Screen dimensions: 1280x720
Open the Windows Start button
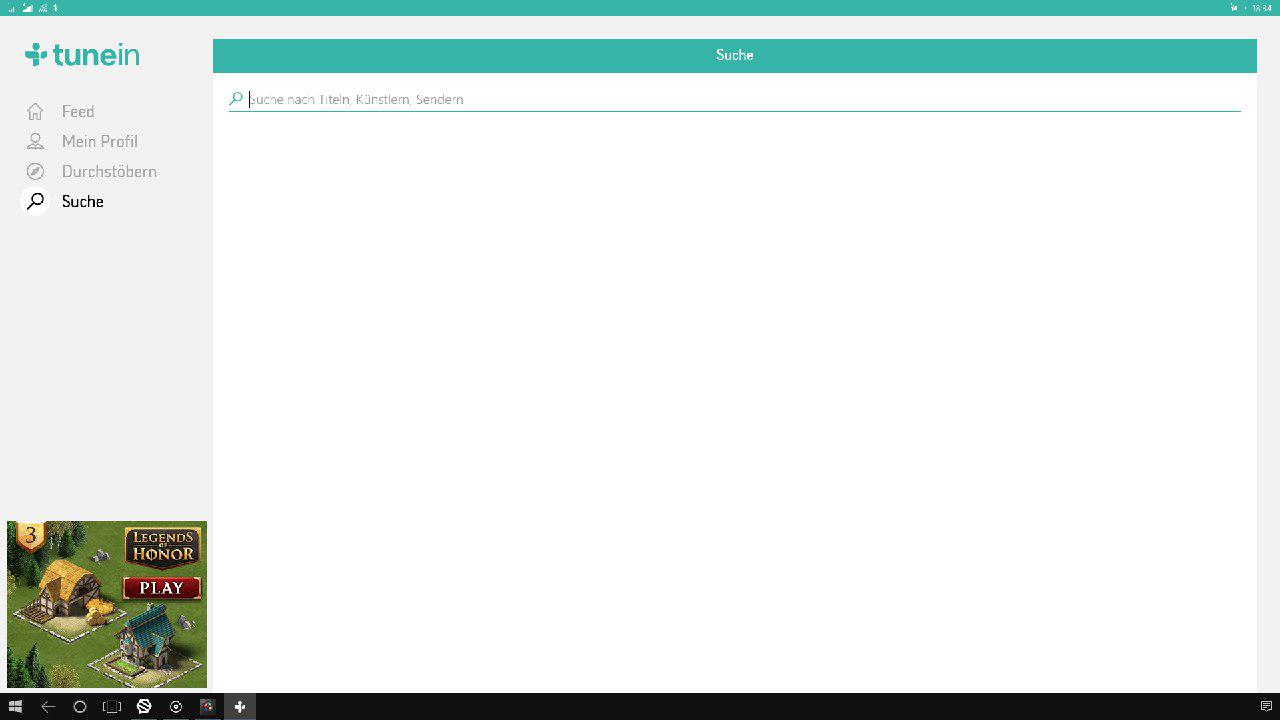pyautogui.click(x=15, y=706)
